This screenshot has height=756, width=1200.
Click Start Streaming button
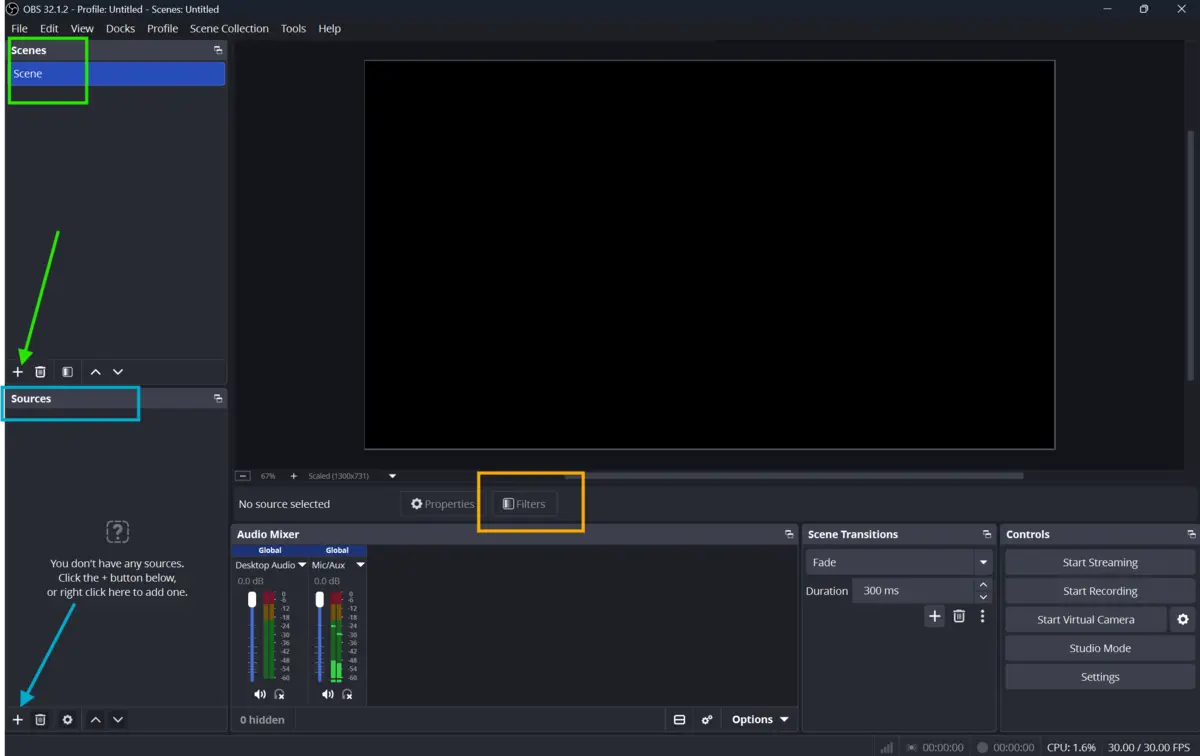pyautogui.click(x=1100, y=562)
